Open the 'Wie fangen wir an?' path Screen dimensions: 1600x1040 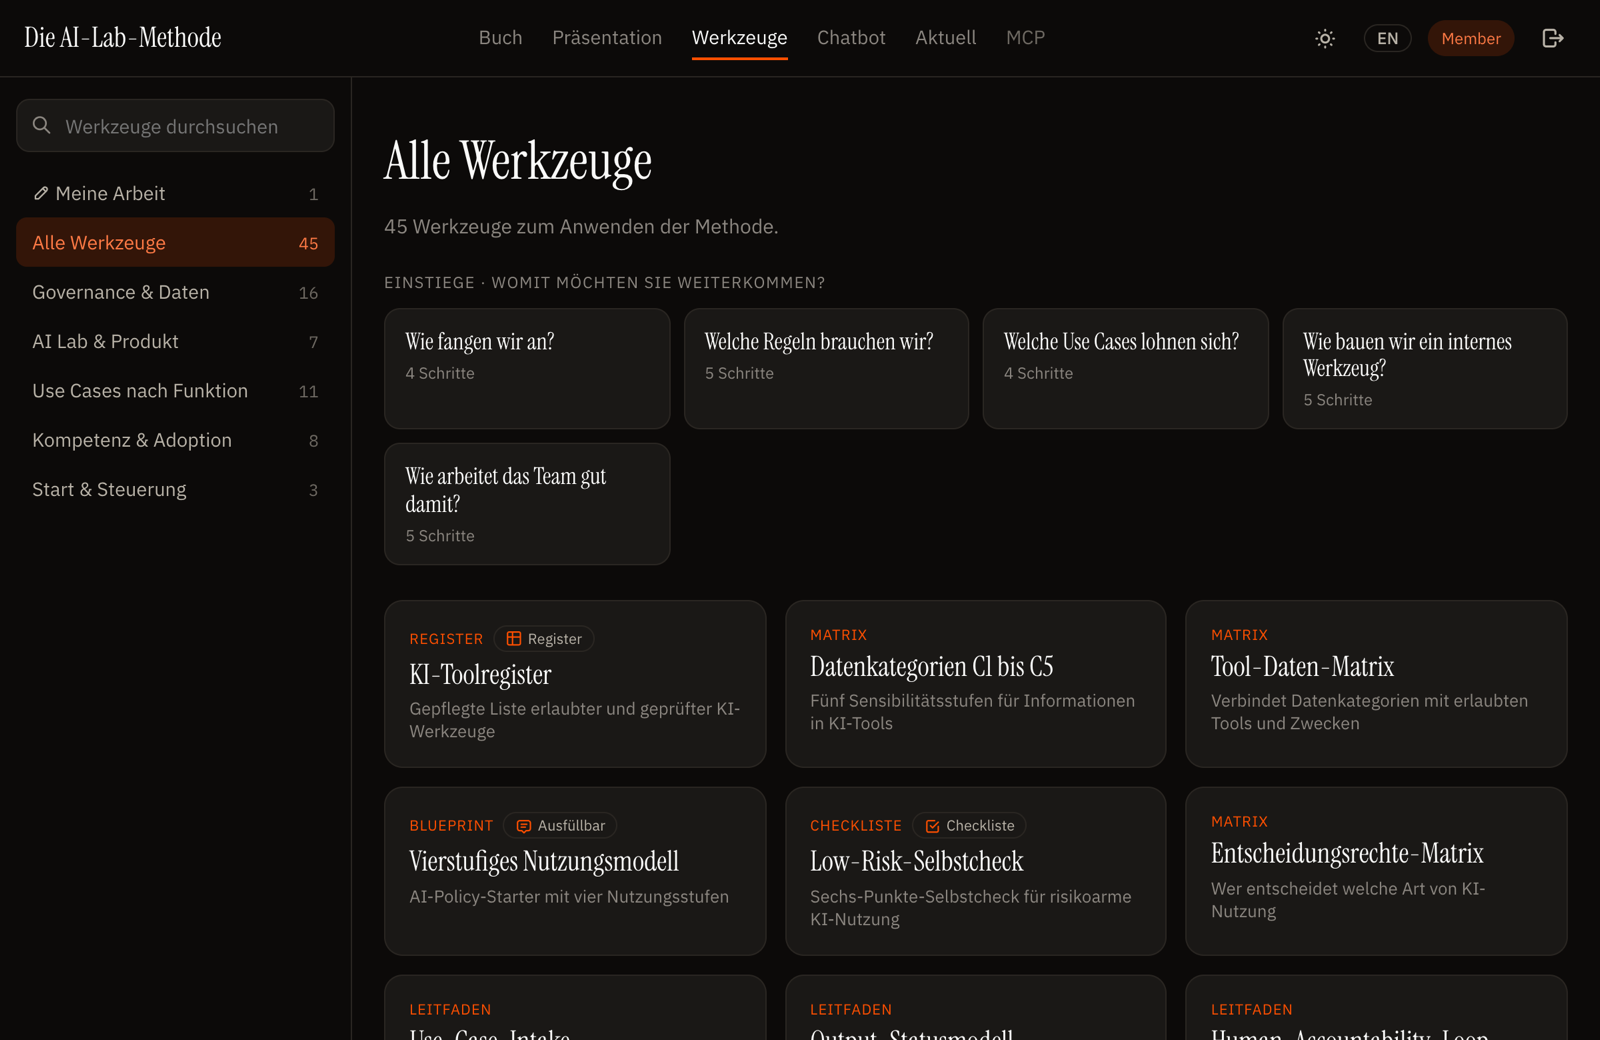[x=527, y=369]
